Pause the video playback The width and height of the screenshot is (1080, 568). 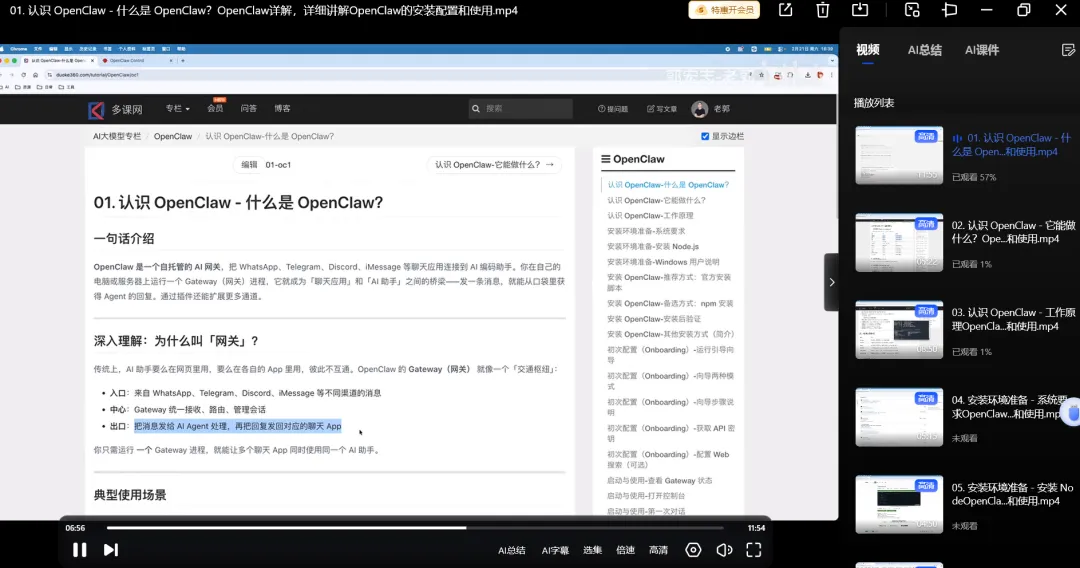[x=80, y=550]
